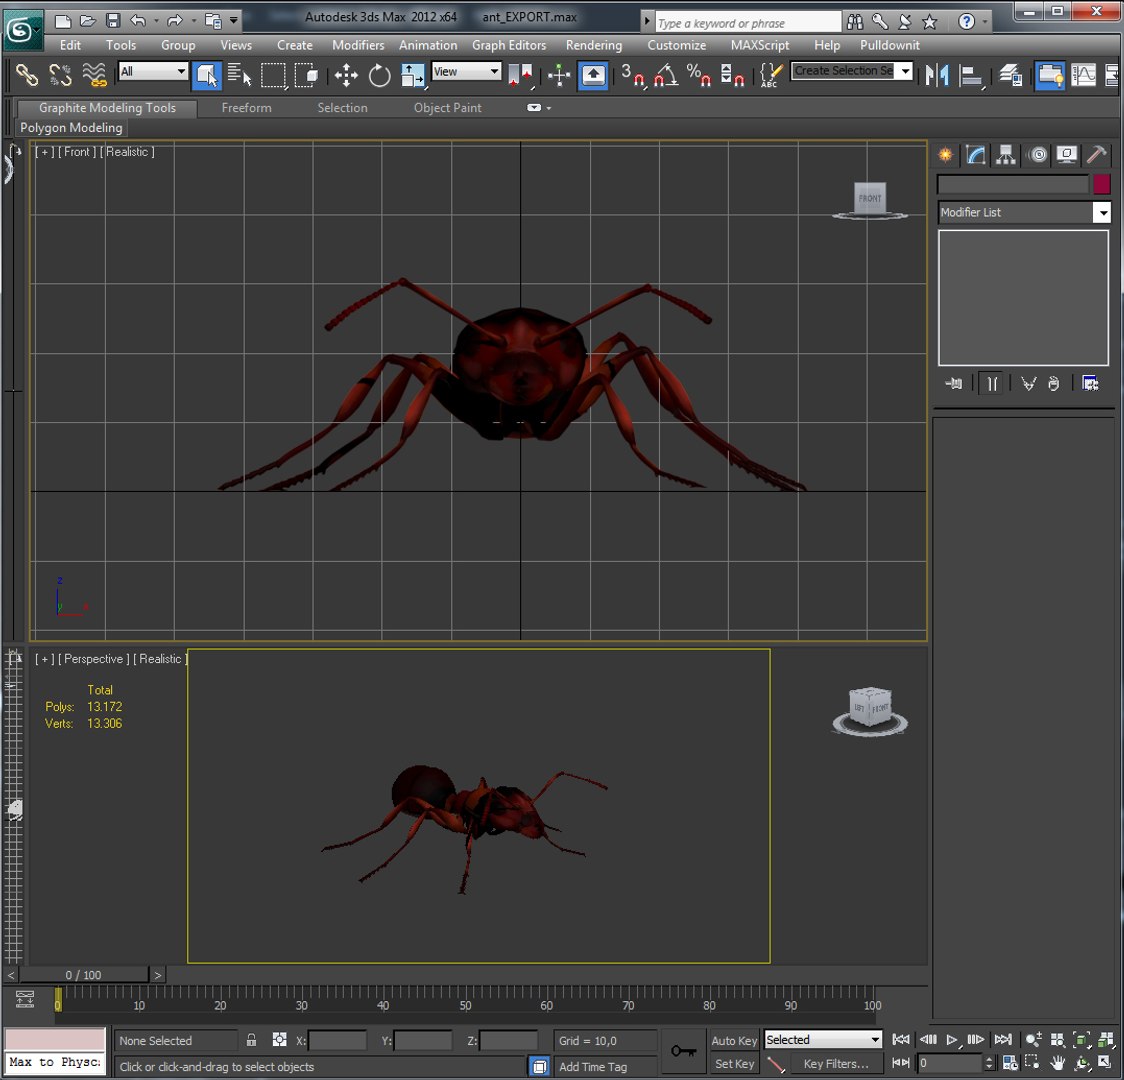Click the Set Key button
This screenshot has height=1080, width=1124.
click(734, 1064)
